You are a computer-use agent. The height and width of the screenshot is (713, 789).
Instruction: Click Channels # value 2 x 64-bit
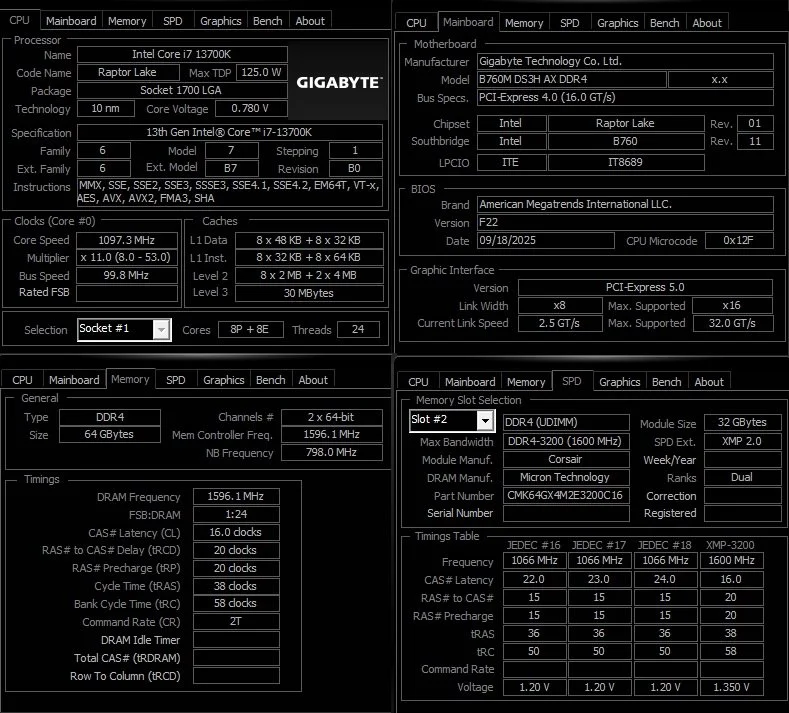click(x=332, y=417)
